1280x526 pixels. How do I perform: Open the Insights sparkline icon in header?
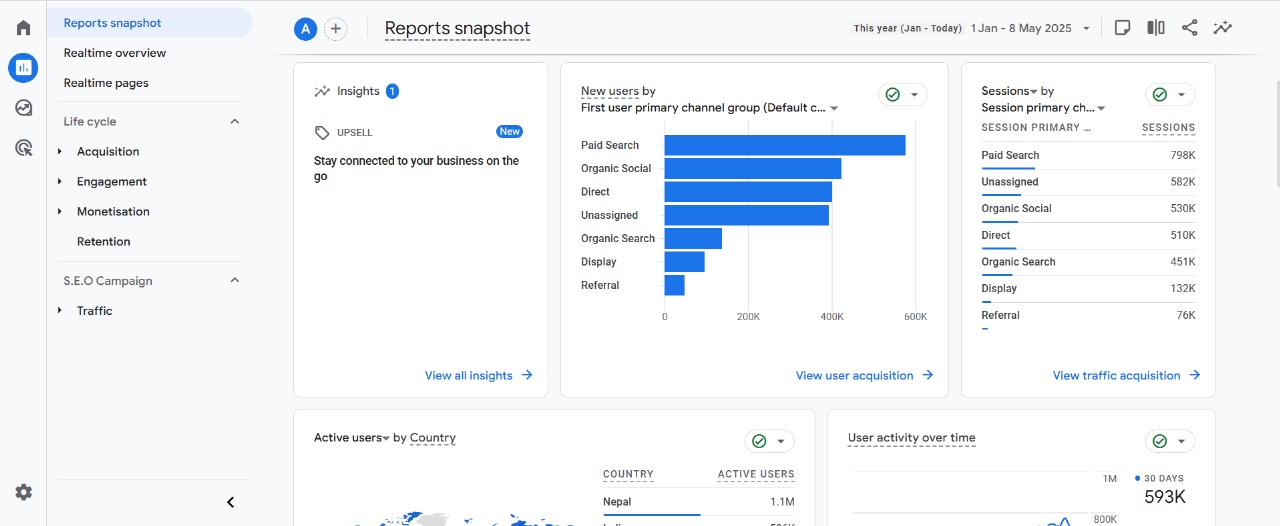point(1222,28)
